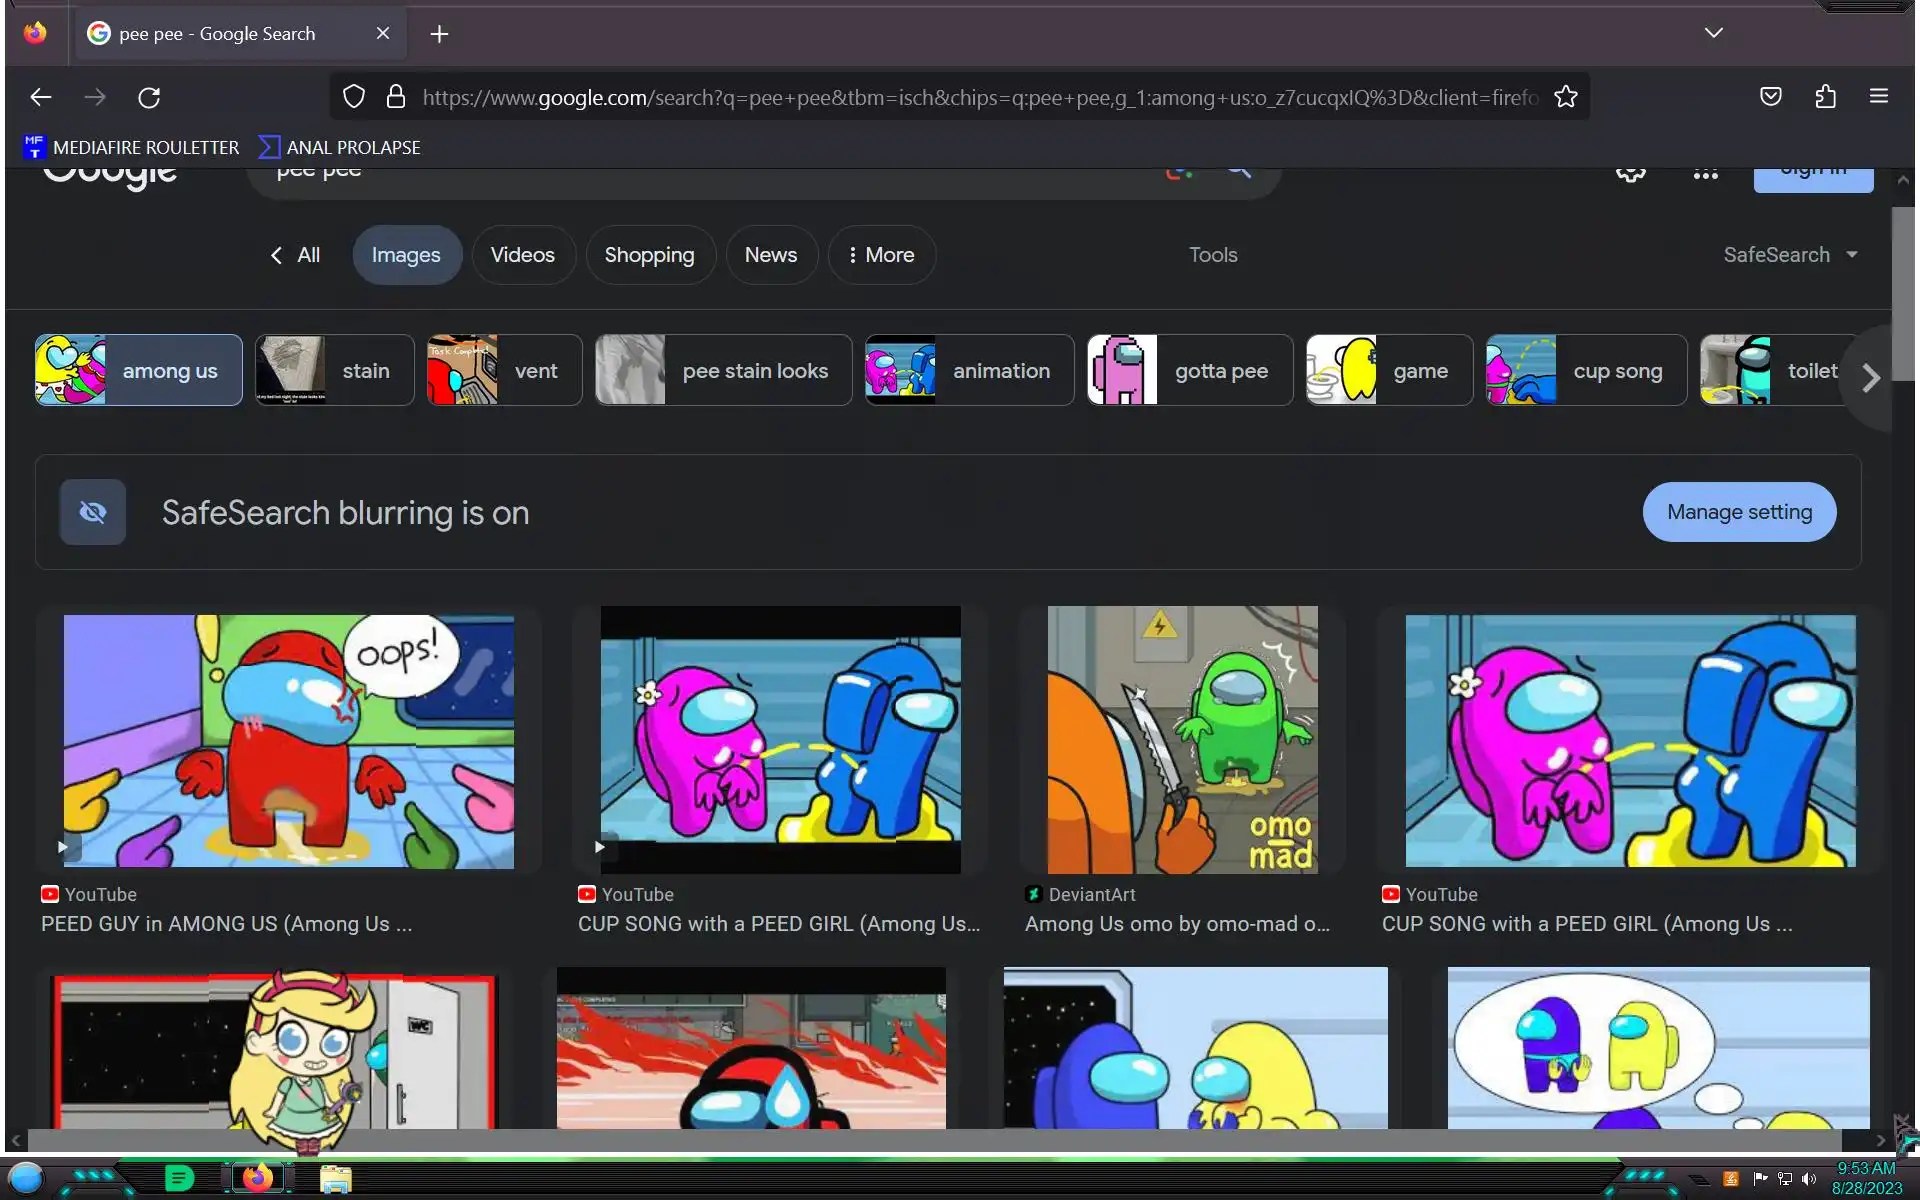Click the Manage setting button
1920x1200 pixels.
[1738, 512]
